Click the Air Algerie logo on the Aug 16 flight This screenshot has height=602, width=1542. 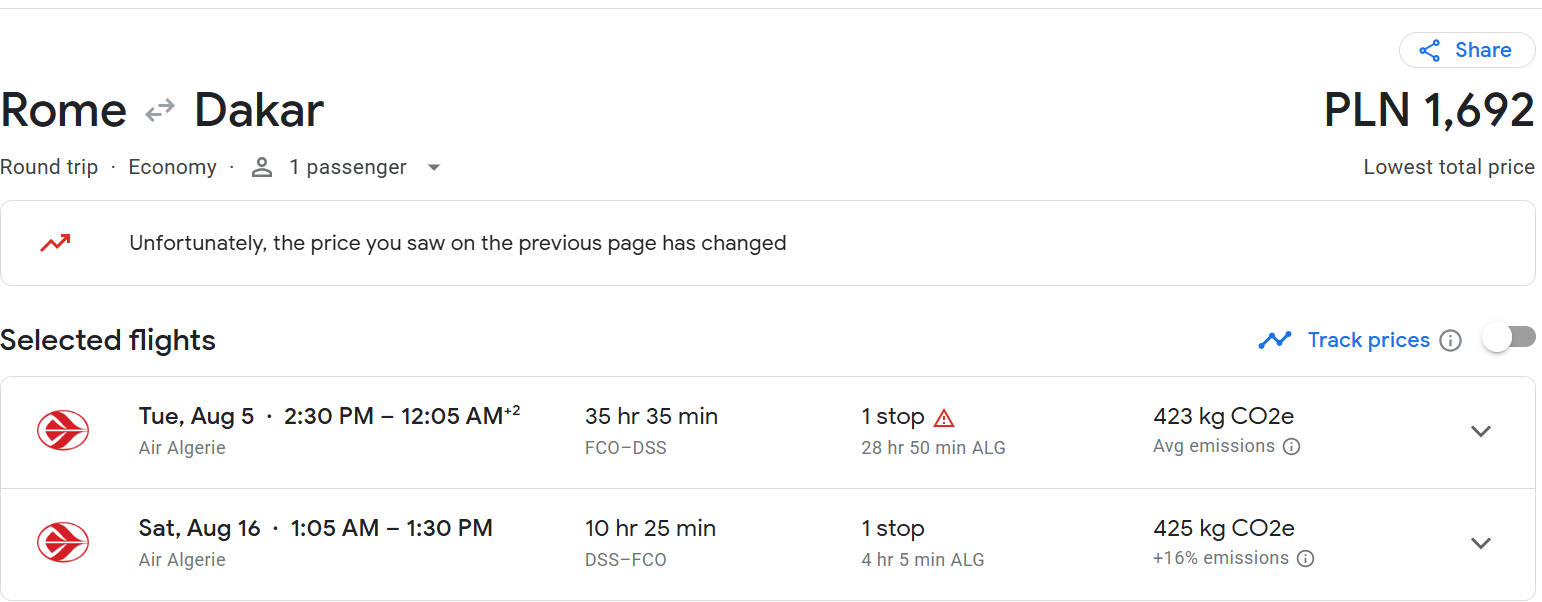tap(63, 543)
